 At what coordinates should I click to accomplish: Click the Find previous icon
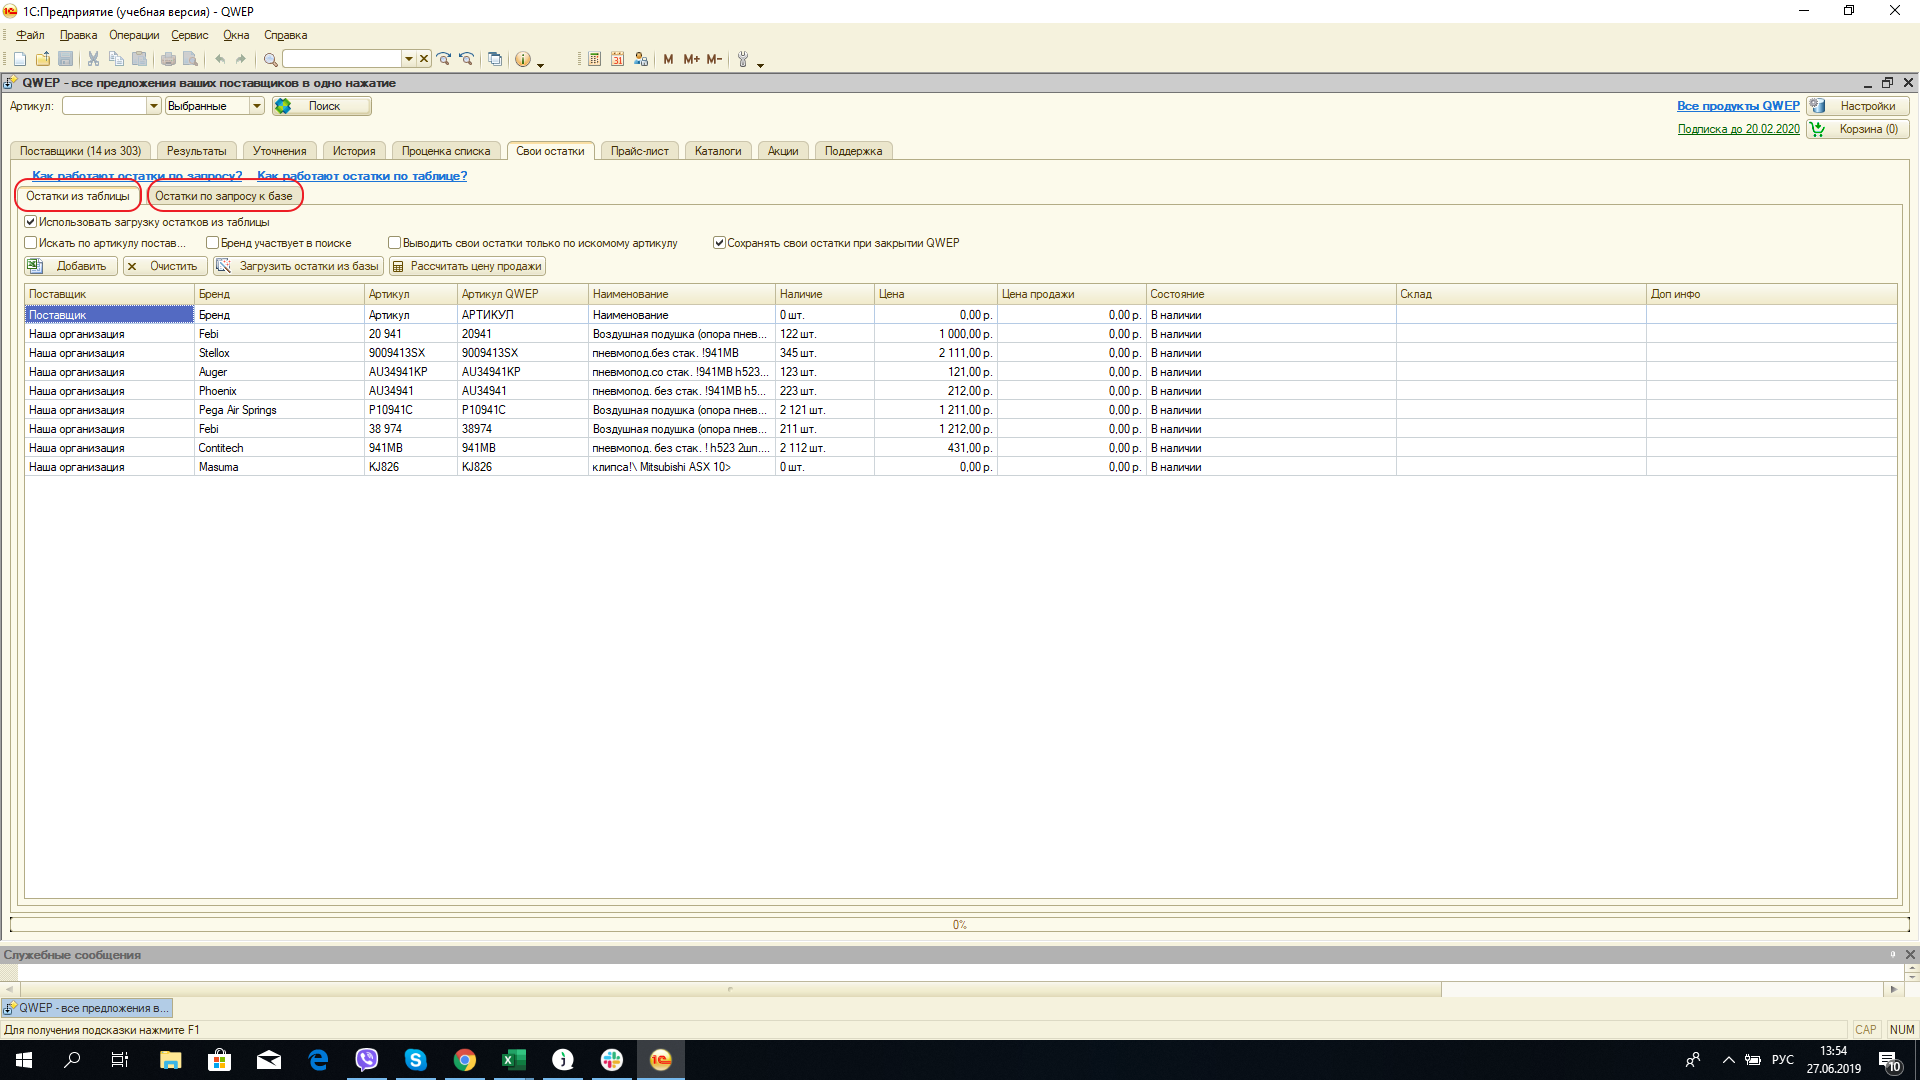pos(466,59)
